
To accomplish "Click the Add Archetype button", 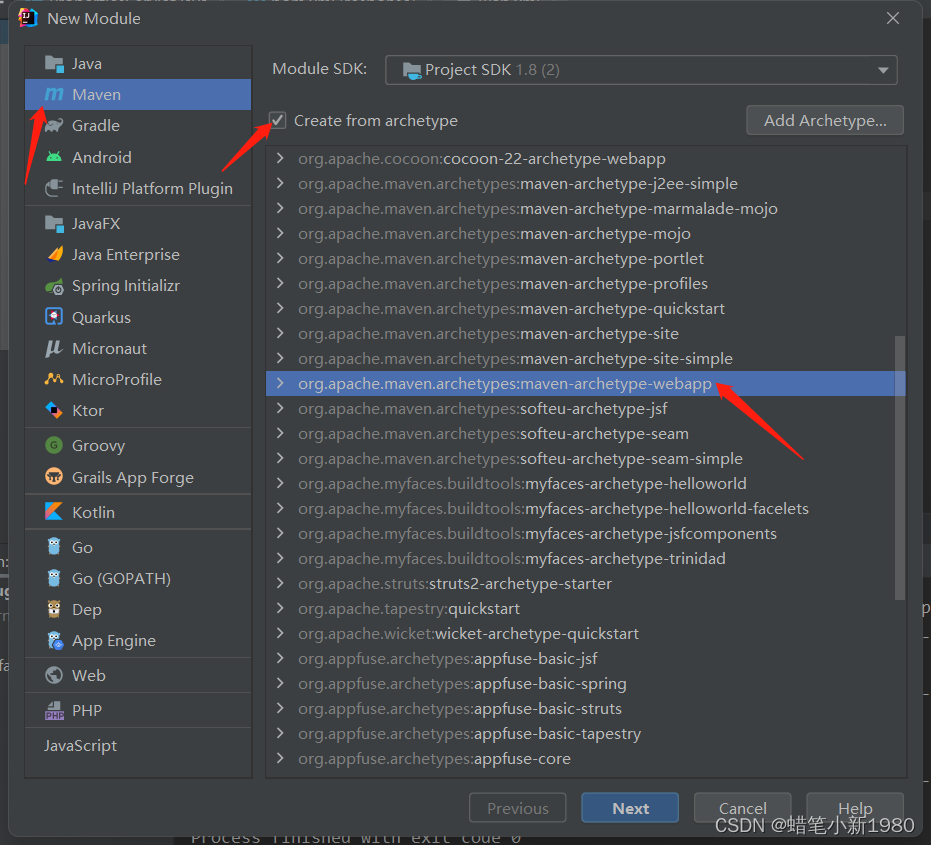I will tap(825, 121).
